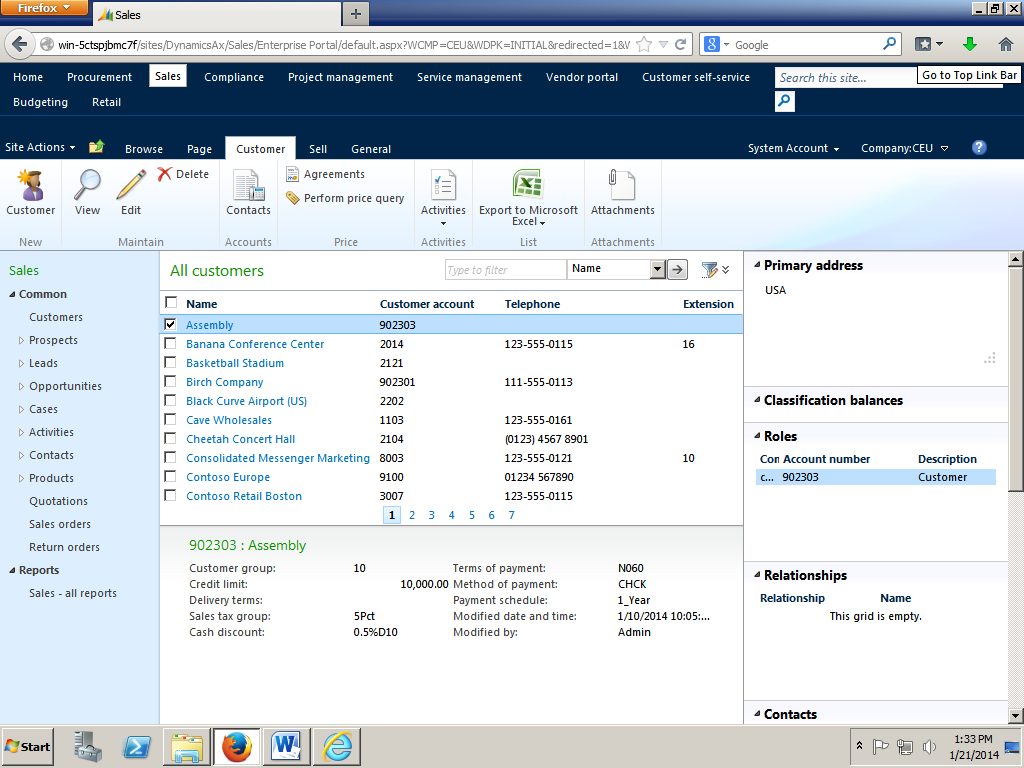Open the Compliance navigation tab
This screenshot has height=768, width=1024.
click(x=233, y=76)
